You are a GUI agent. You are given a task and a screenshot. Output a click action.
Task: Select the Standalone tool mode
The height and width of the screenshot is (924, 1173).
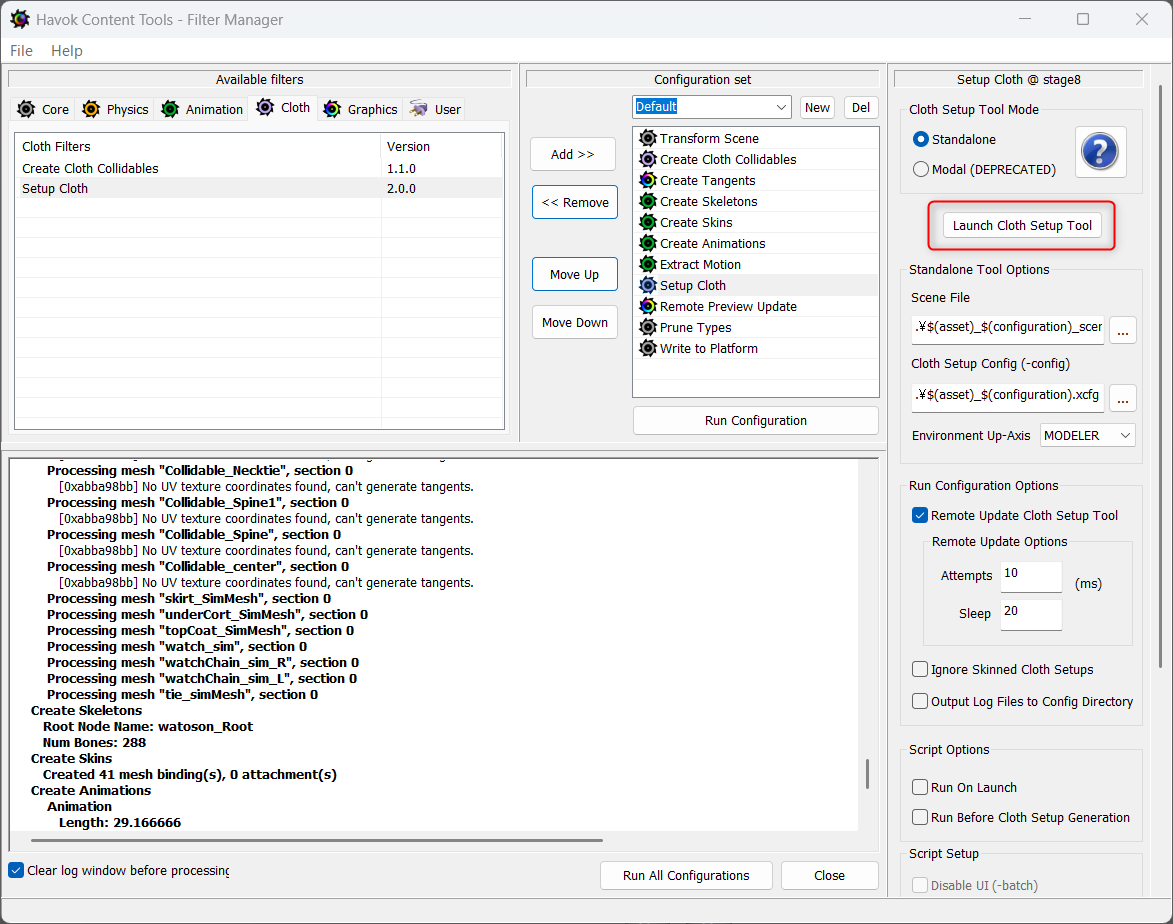[x=921, y=139]
